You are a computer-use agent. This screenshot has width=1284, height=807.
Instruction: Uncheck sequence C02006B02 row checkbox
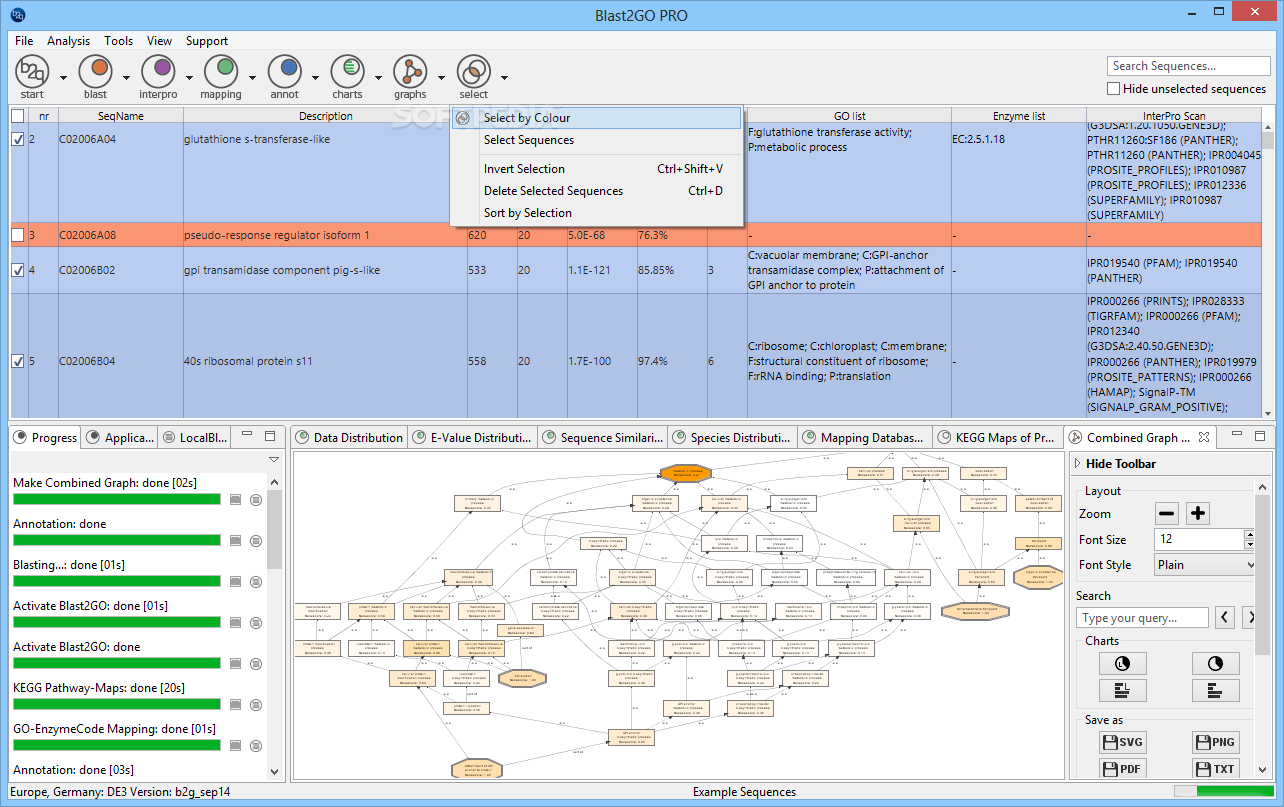point(18,270)
